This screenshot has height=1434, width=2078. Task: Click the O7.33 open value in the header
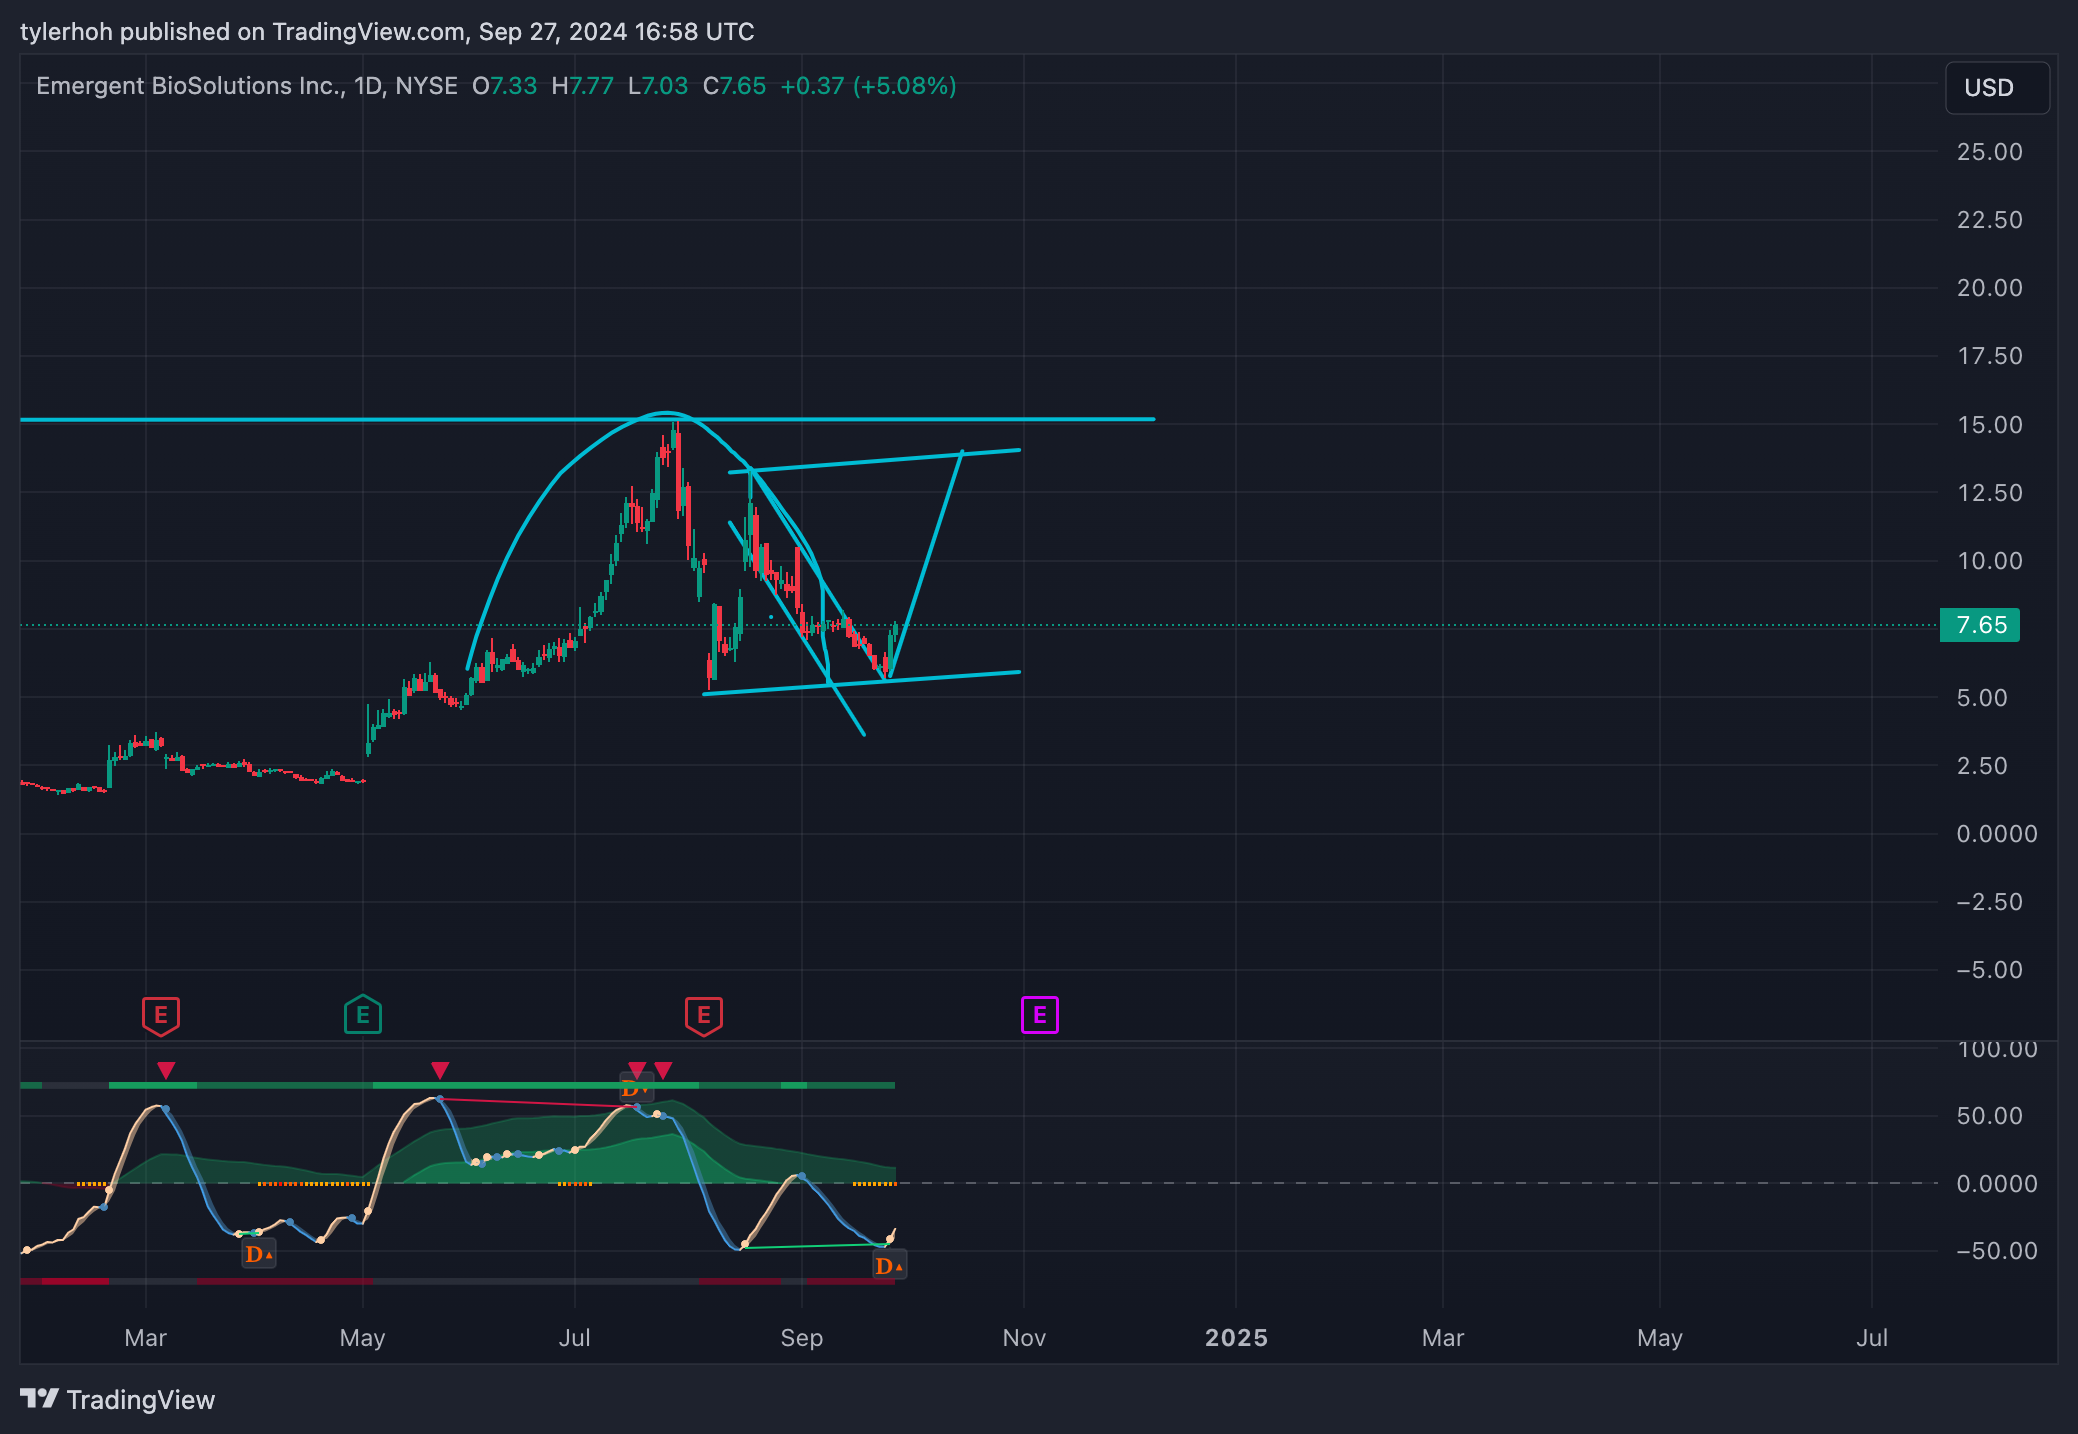tap(504, 86)
